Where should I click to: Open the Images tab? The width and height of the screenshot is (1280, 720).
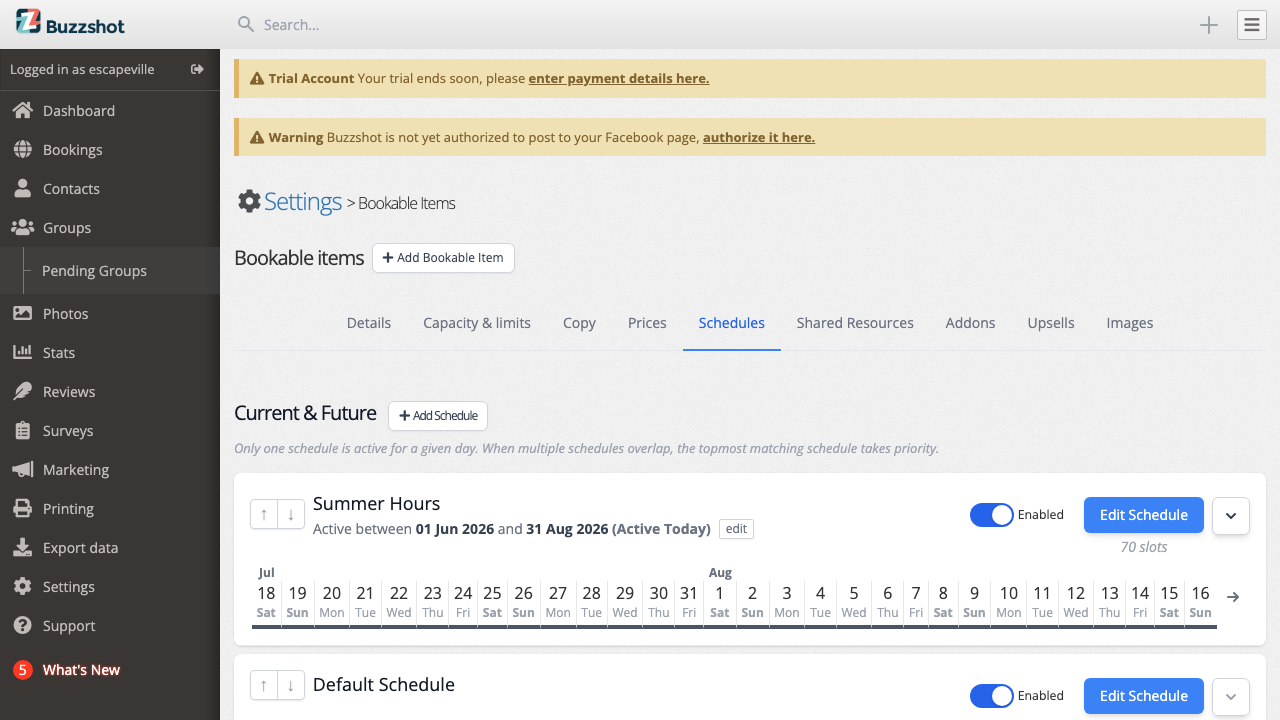pos(1130,323)
